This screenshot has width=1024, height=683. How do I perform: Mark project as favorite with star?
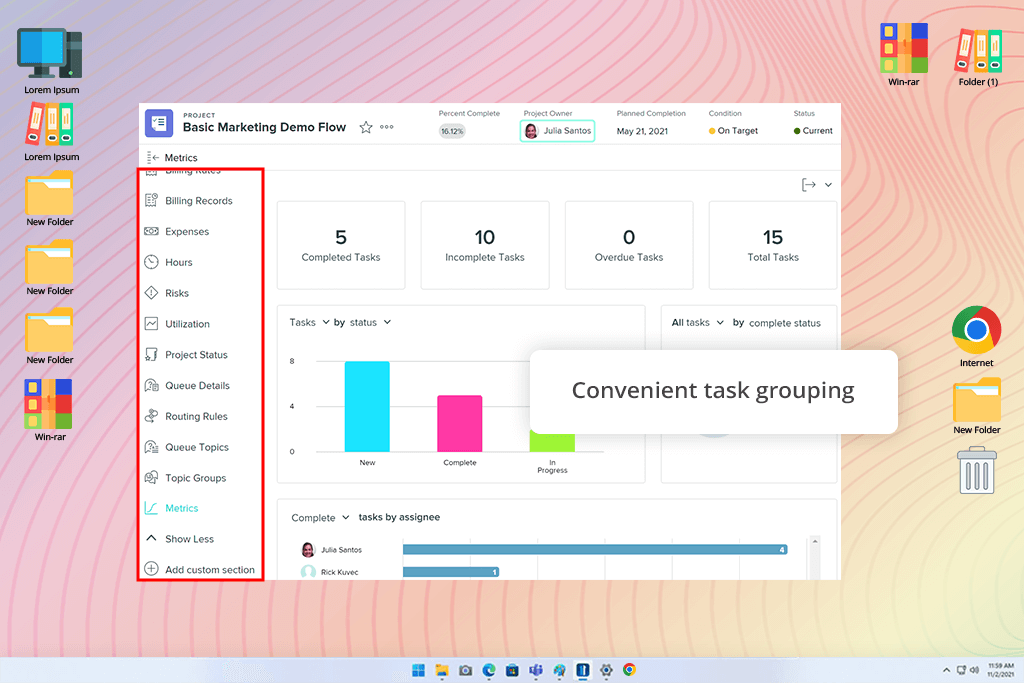(x=366, y=127)
